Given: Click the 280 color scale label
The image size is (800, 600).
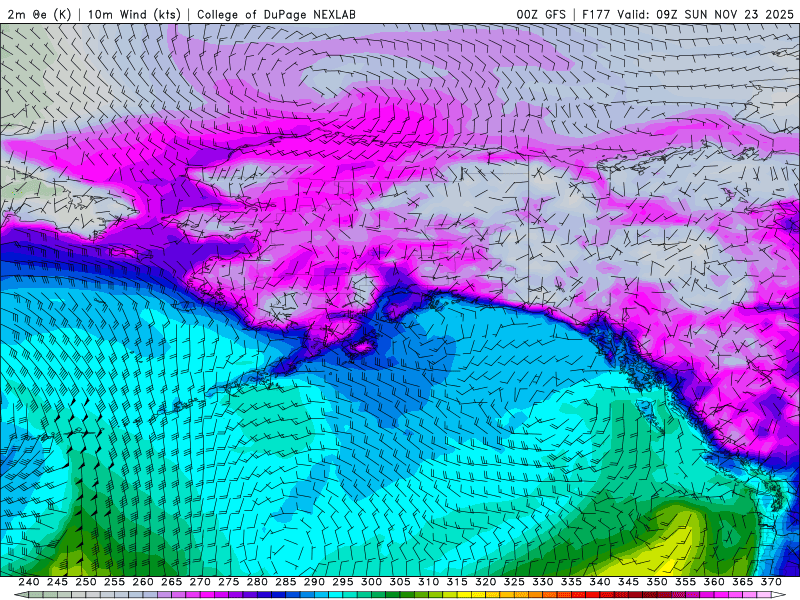Looking at the screenshot, I should (257, 582).
